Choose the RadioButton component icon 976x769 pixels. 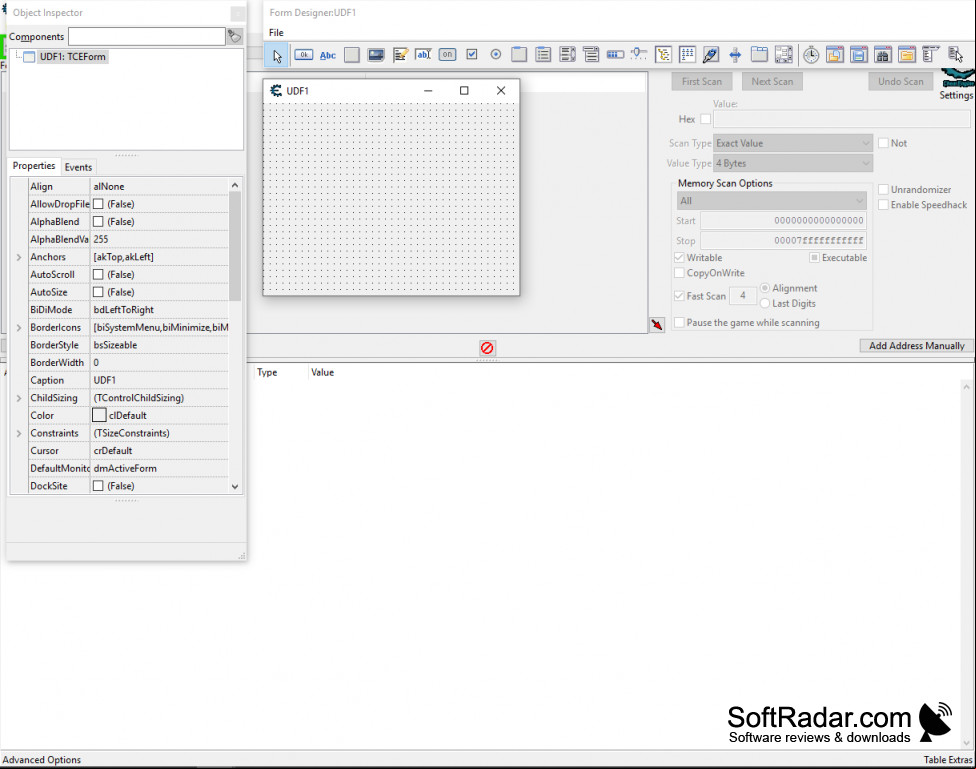495,55
